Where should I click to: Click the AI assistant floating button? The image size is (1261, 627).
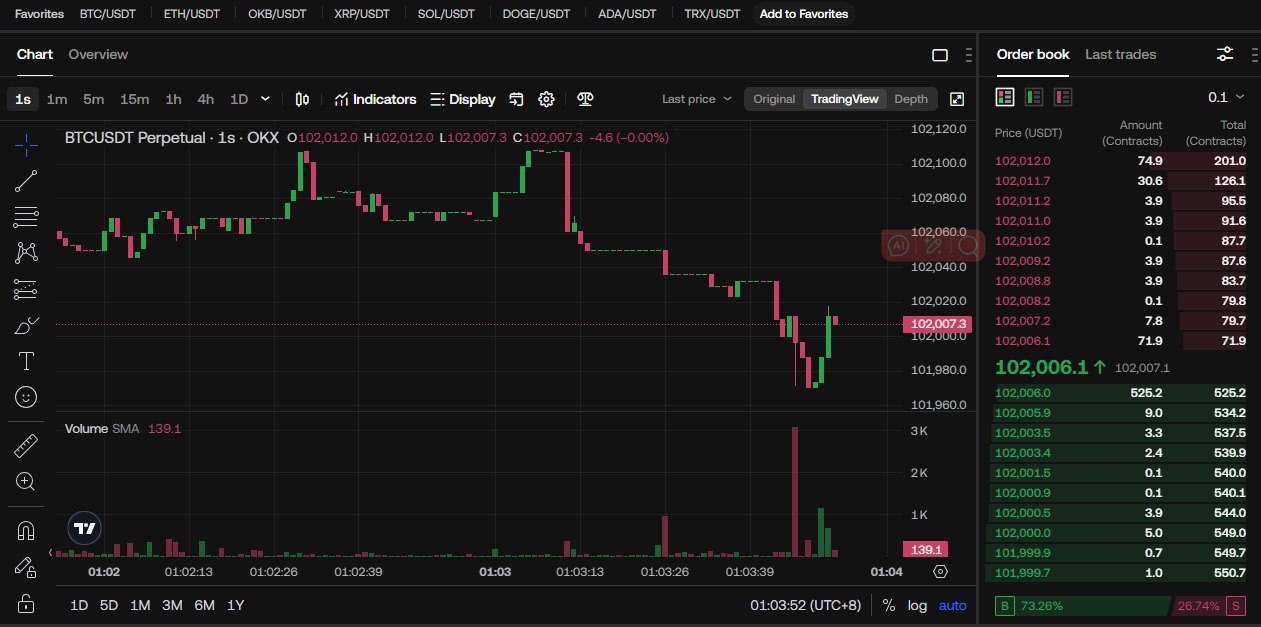pyautogui.click(x=898, y=245)
